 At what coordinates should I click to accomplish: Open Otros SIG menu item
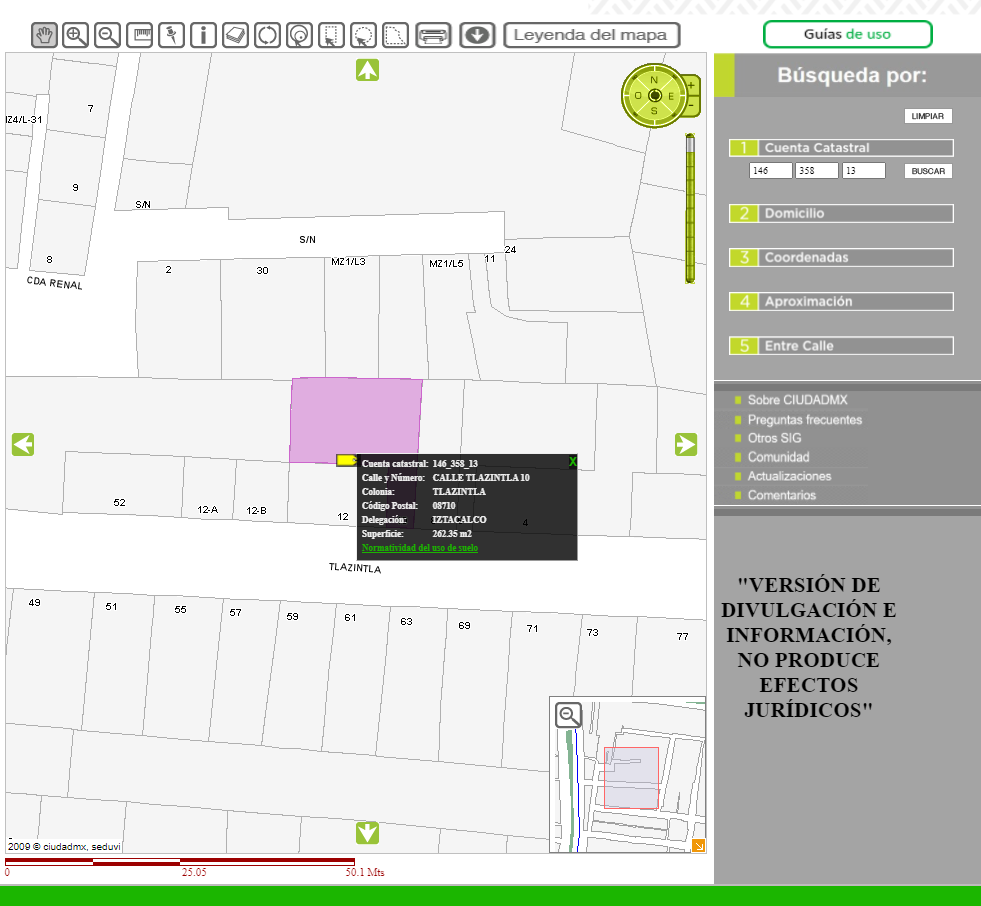pyautogui.click(x=775, y=438)
